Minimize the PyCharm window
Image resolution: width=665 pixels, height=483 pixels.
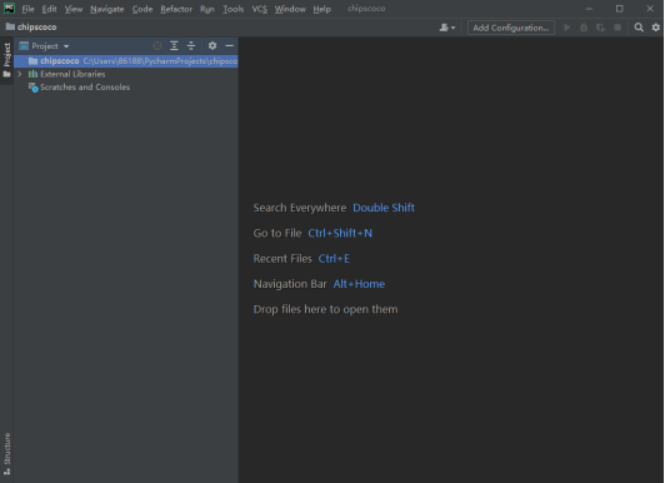tap(589, 9)
